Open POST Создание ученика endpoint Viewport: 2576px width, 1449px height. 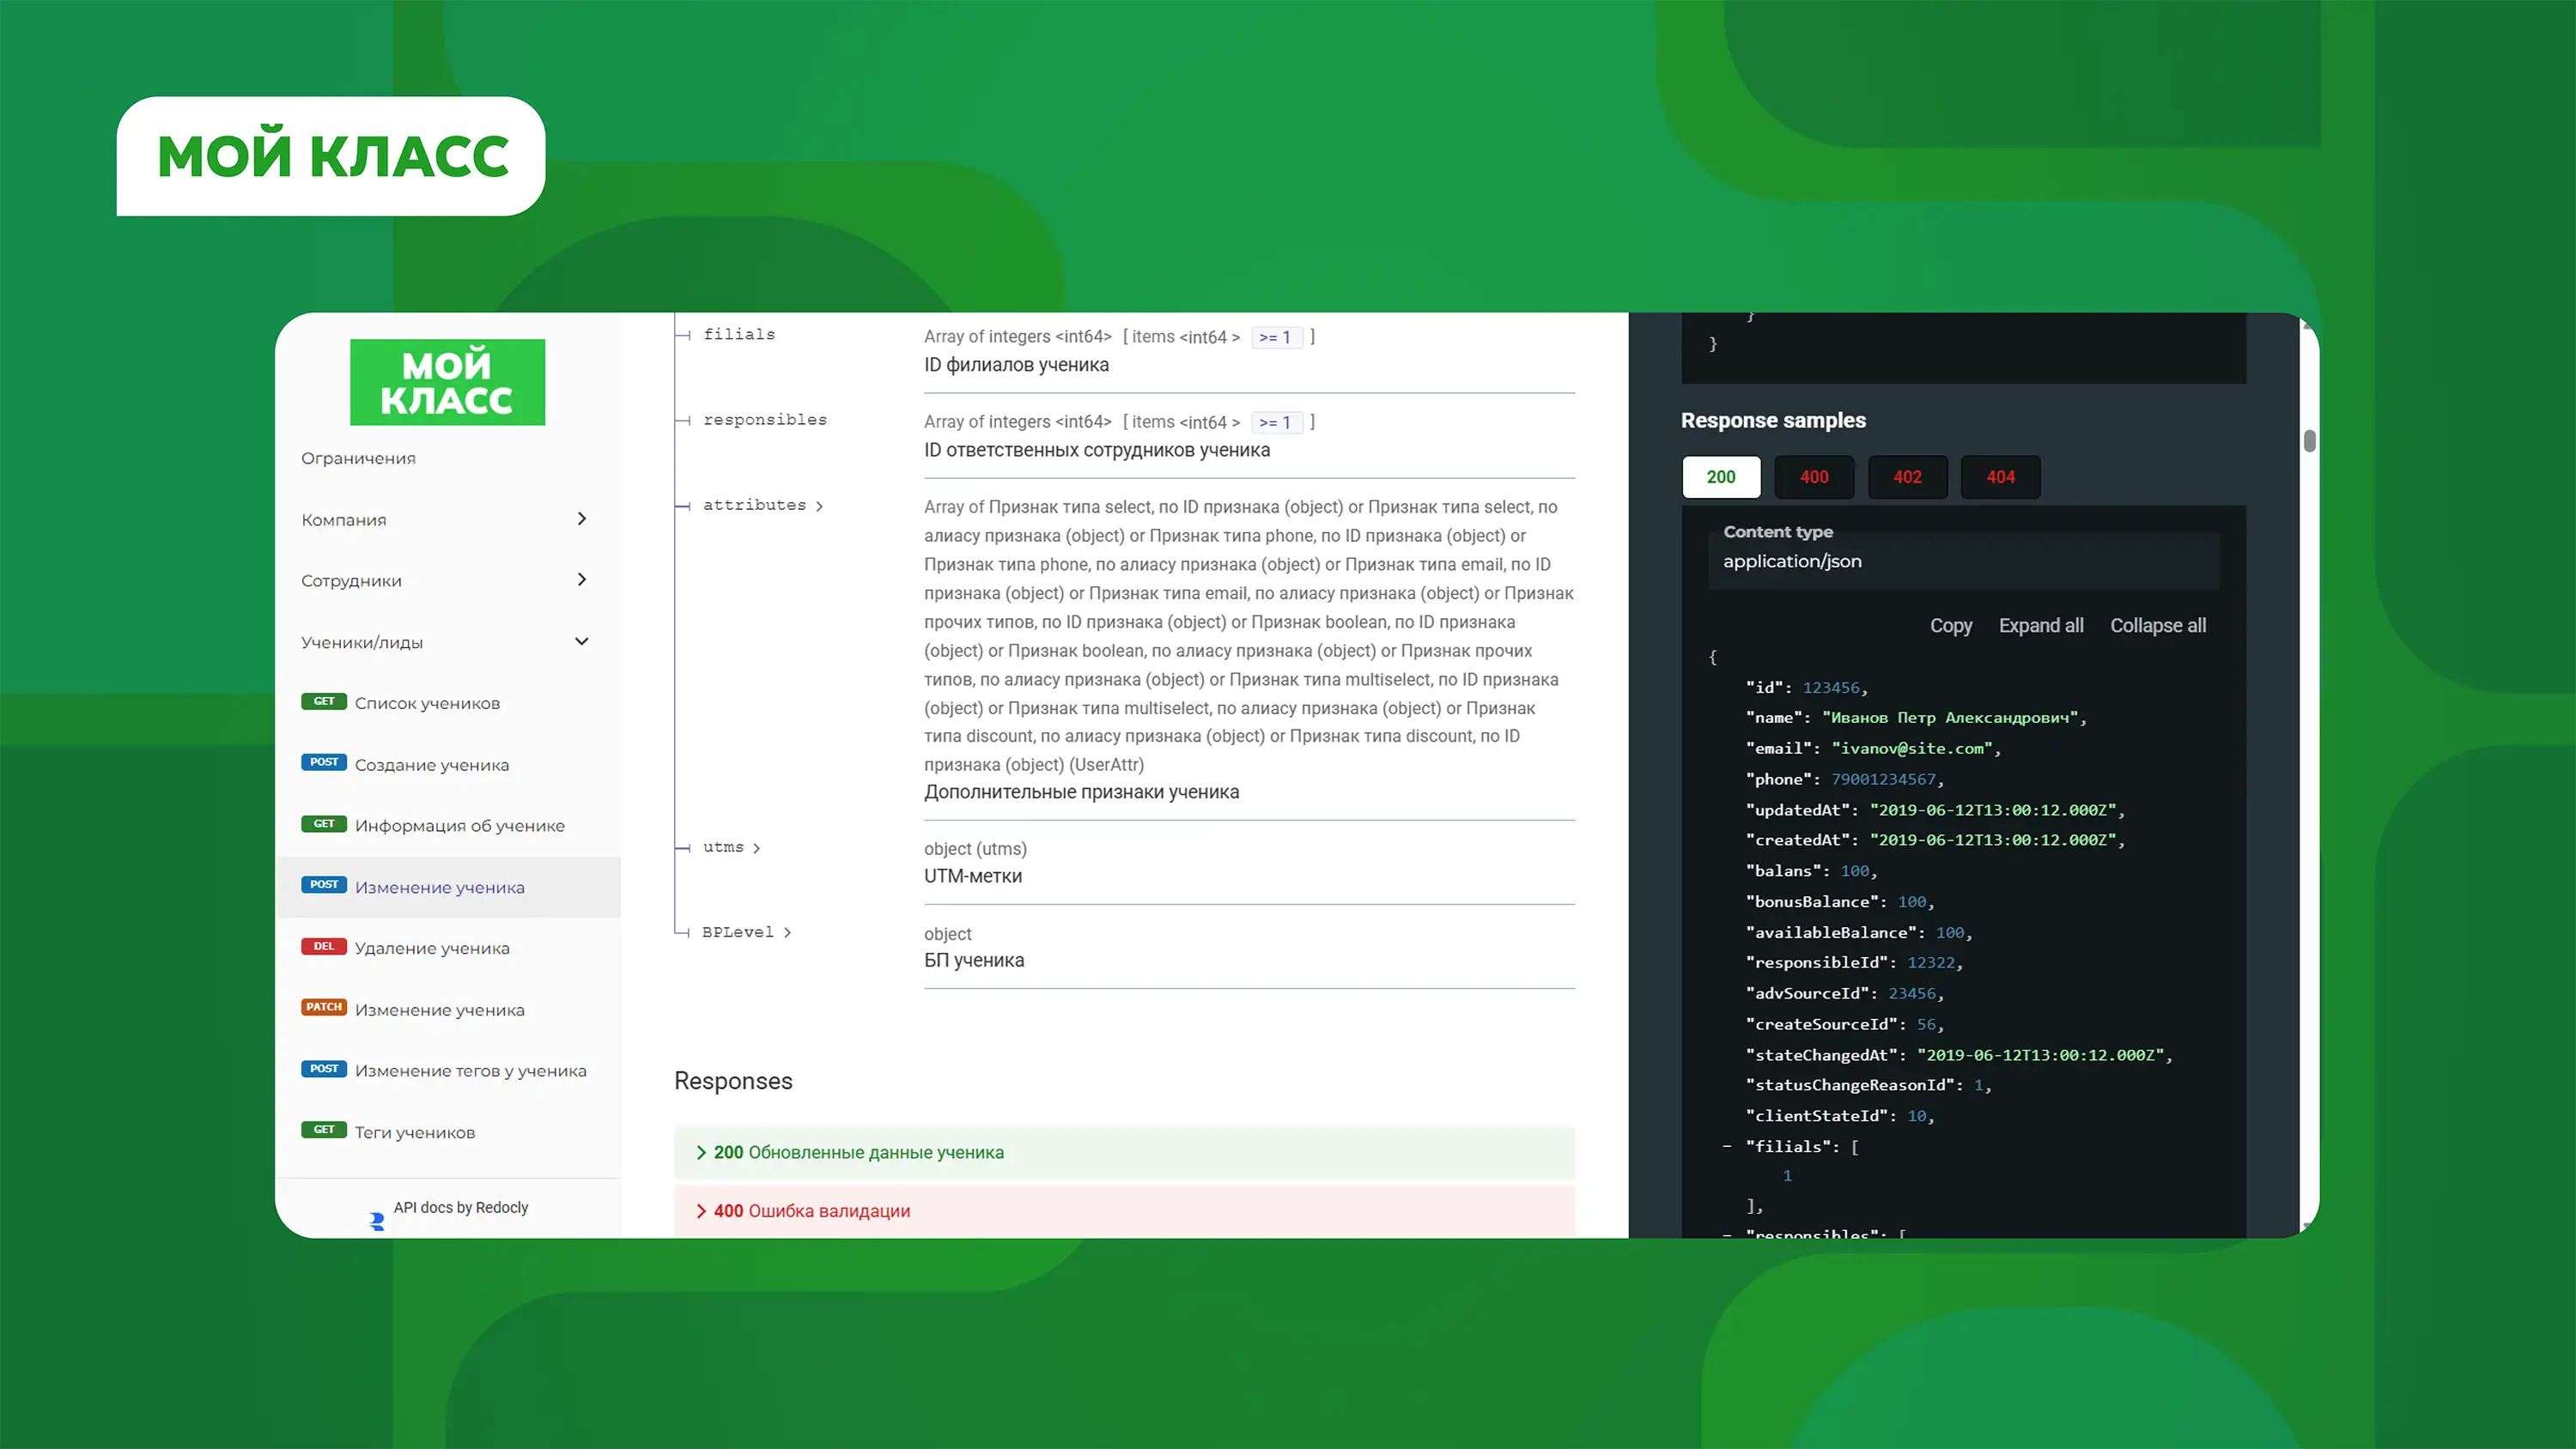coord(431,765)
